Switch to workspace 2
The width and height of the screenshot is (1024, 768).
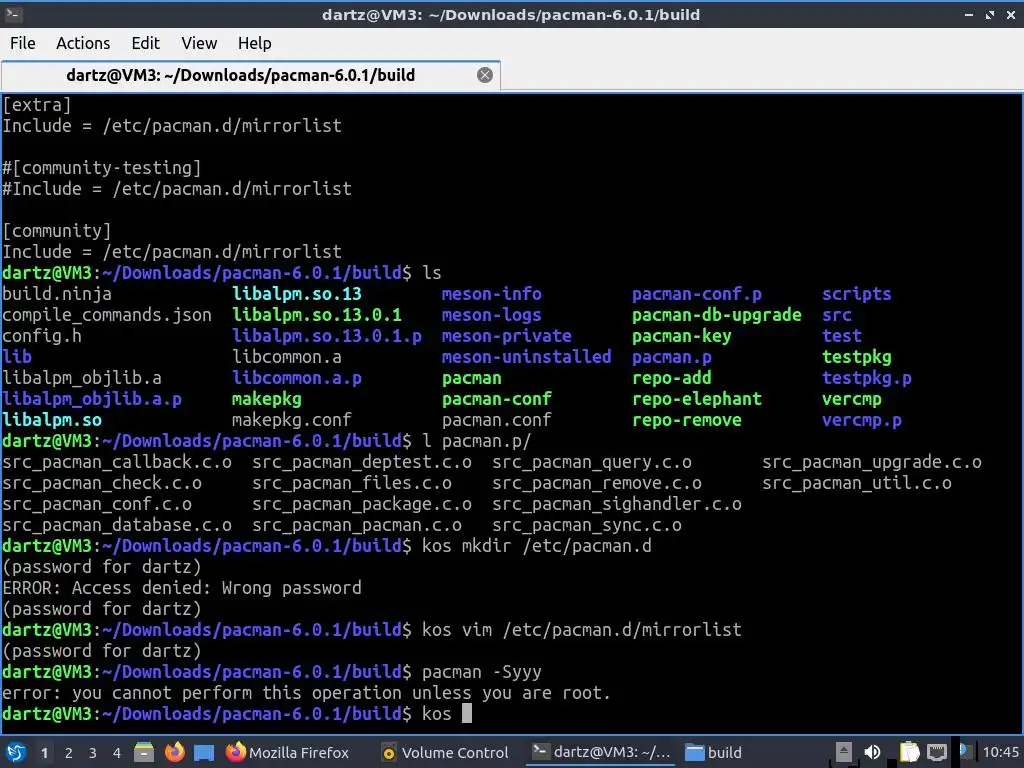click(x=69, y=753)
